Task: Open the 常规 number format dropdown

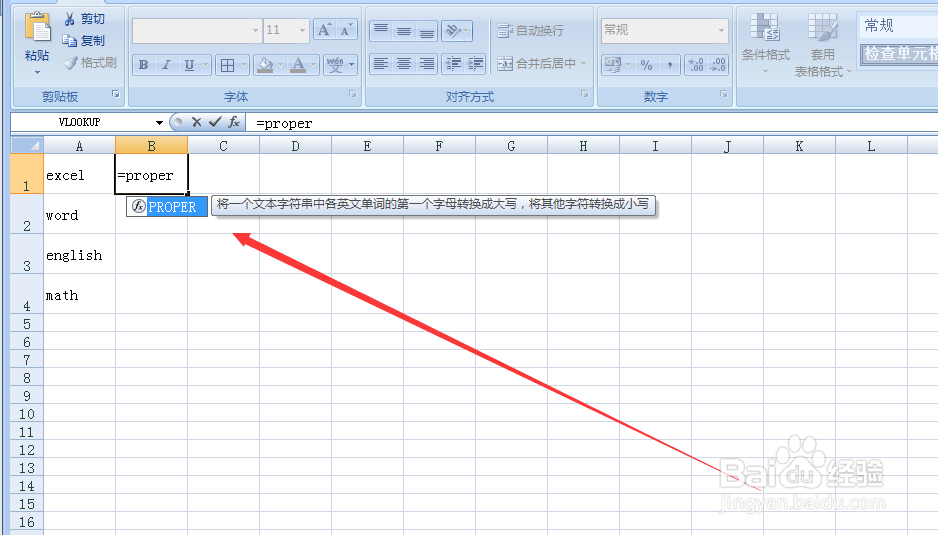Action: pyautogui.click(x=721, y=30)
